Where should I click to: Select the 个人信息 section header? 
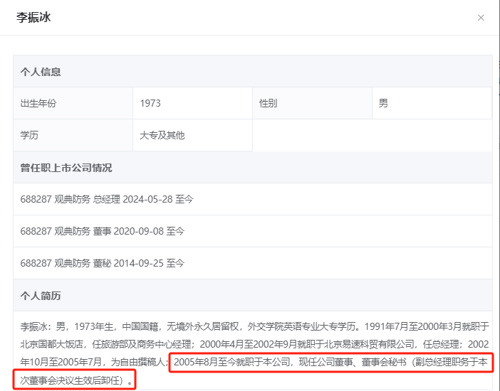(x=253, y=71)
